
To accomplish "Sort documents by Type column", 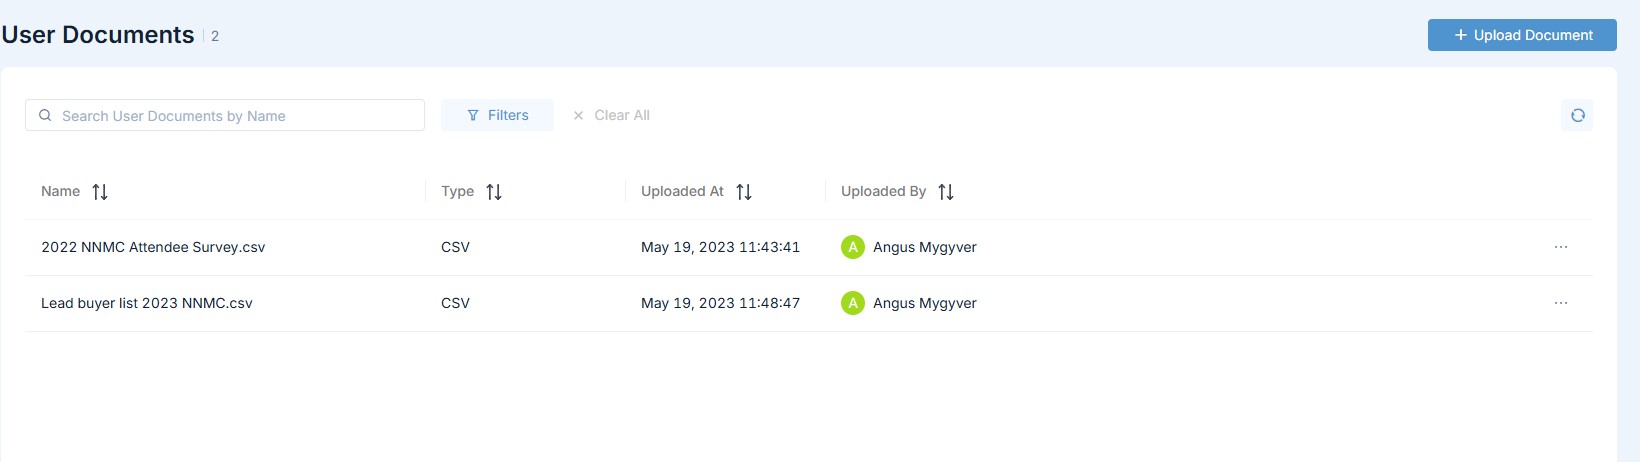I will (494, 192).
